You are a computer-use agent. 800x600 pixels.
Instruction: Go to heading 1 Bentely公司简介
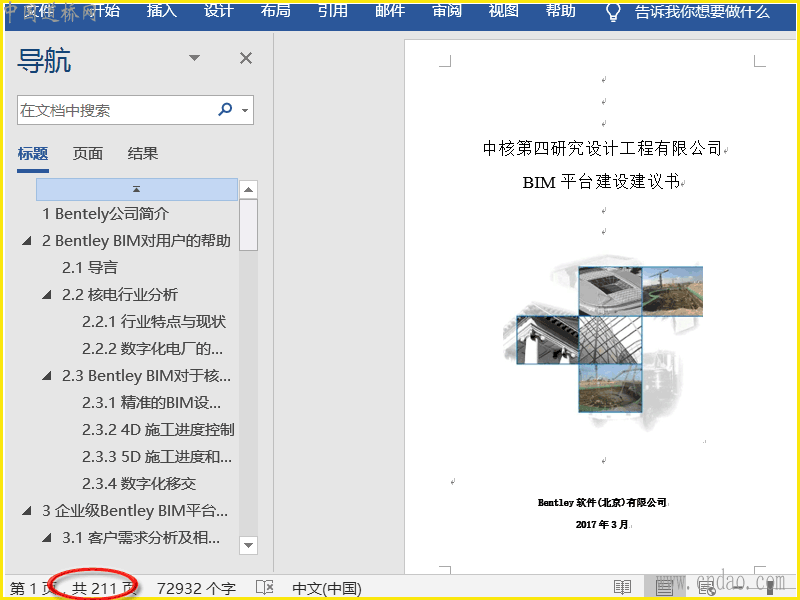pos(106,214)
